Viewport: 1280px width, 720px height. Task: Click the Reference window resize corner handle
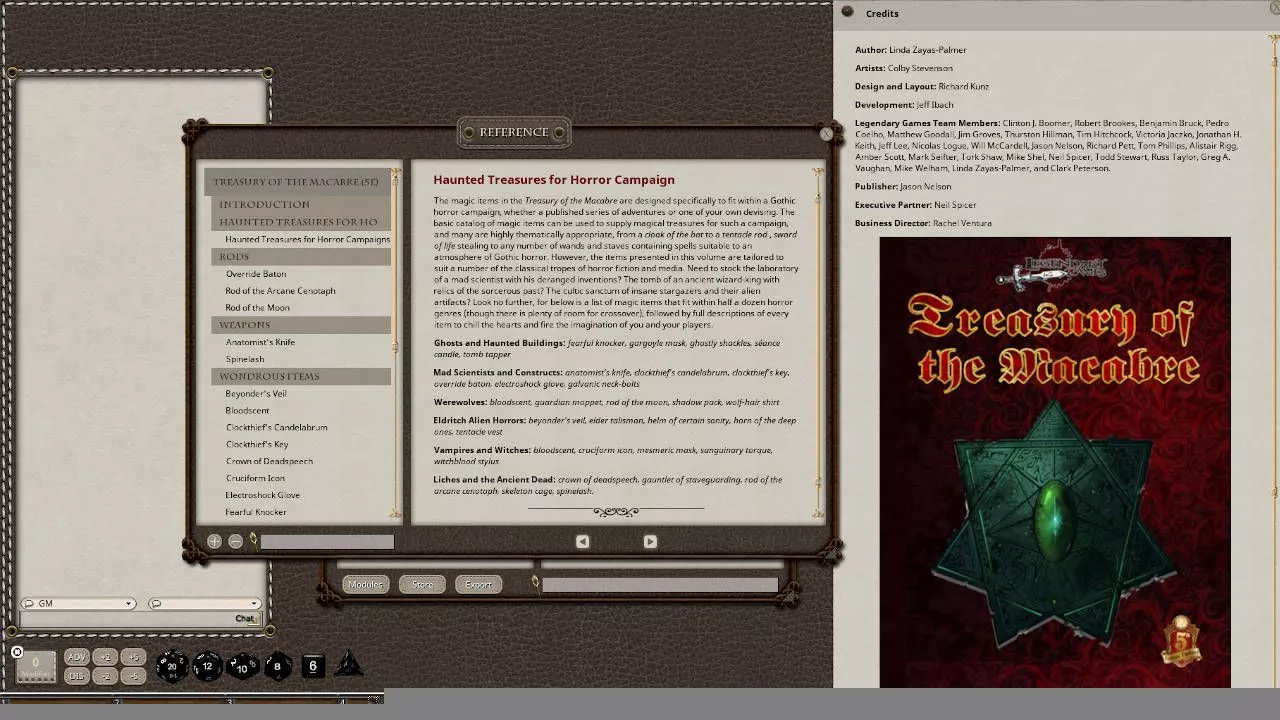pos(832,552)
